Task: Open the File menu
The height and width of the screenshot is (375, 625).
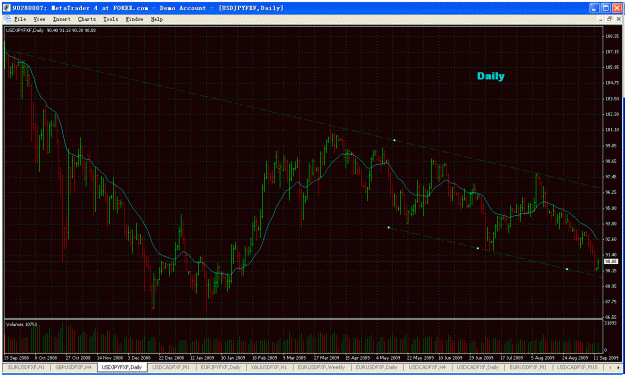Action: [20, 19]
